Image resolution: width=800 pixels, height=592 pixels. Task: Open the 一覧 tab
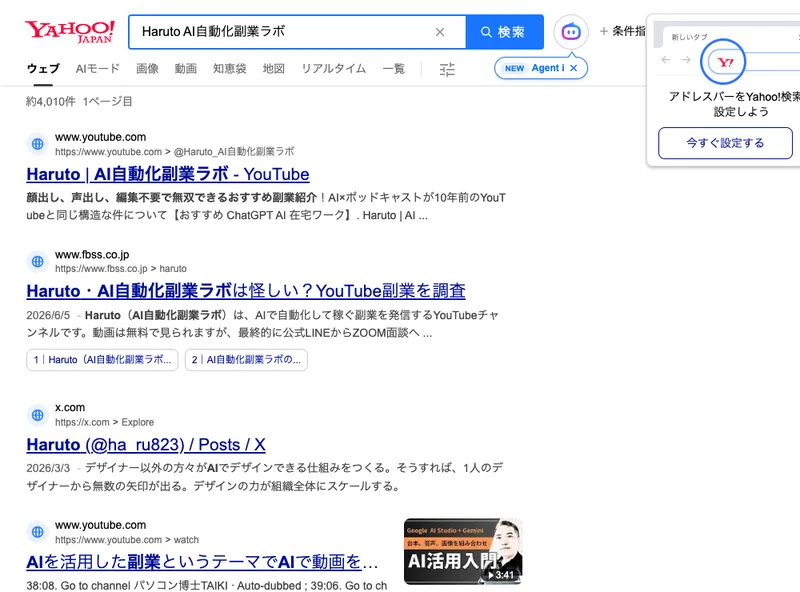(394, 69)
